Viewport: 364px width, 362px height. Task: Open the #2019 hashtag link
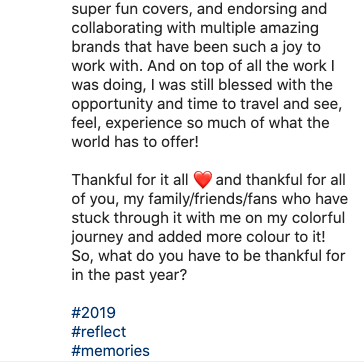click(x=93, y=313)
